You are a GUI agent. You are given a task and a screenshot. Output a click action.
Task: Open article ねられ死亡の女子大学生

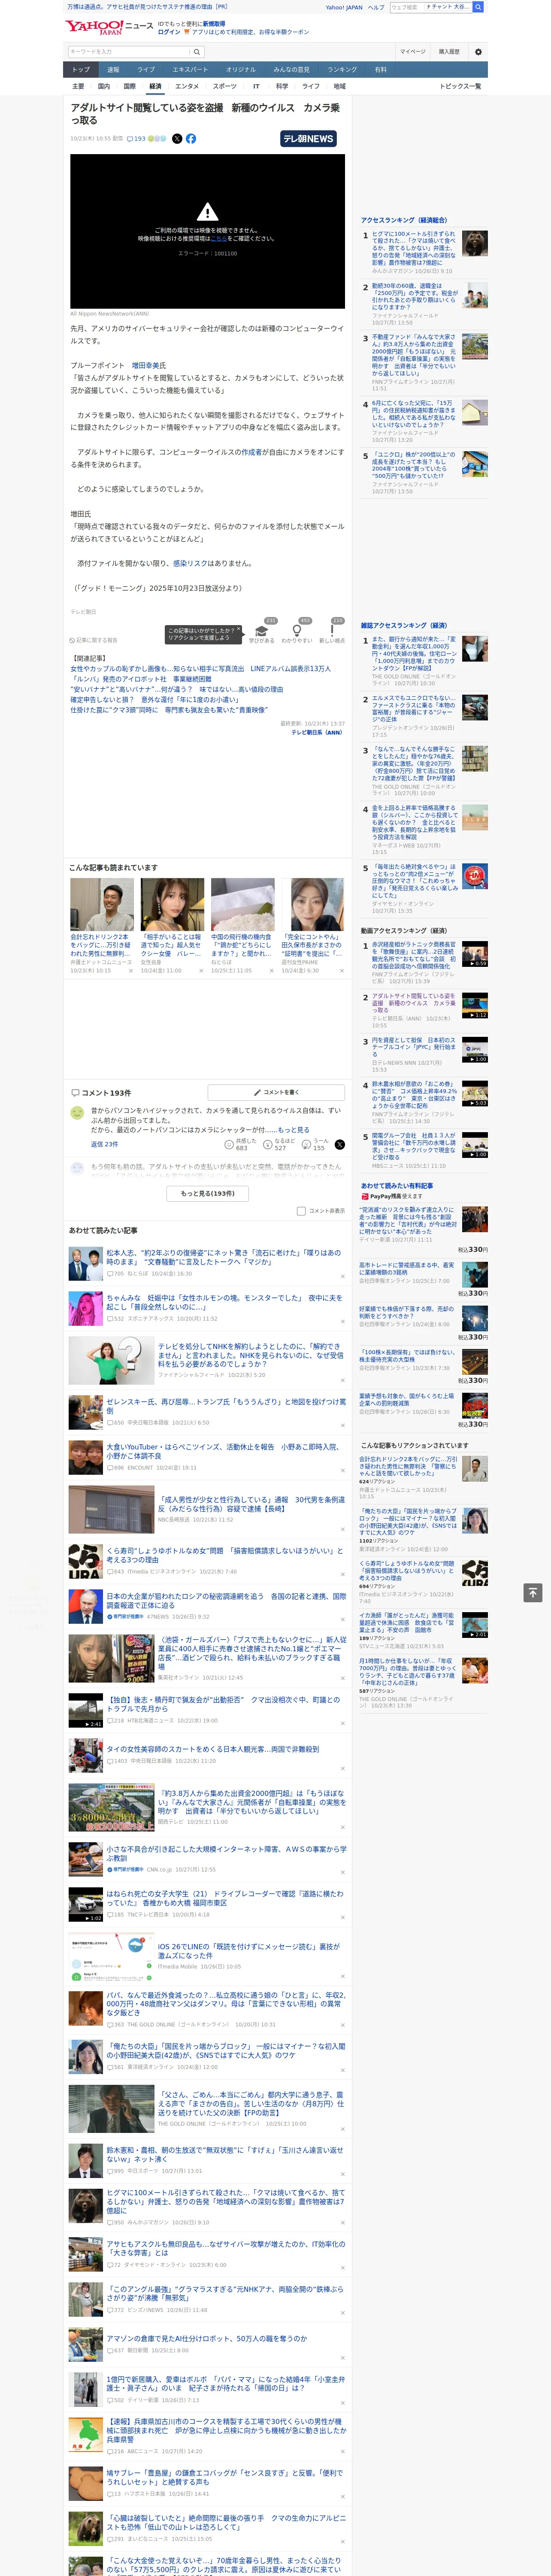click(x=224, y=1898)
